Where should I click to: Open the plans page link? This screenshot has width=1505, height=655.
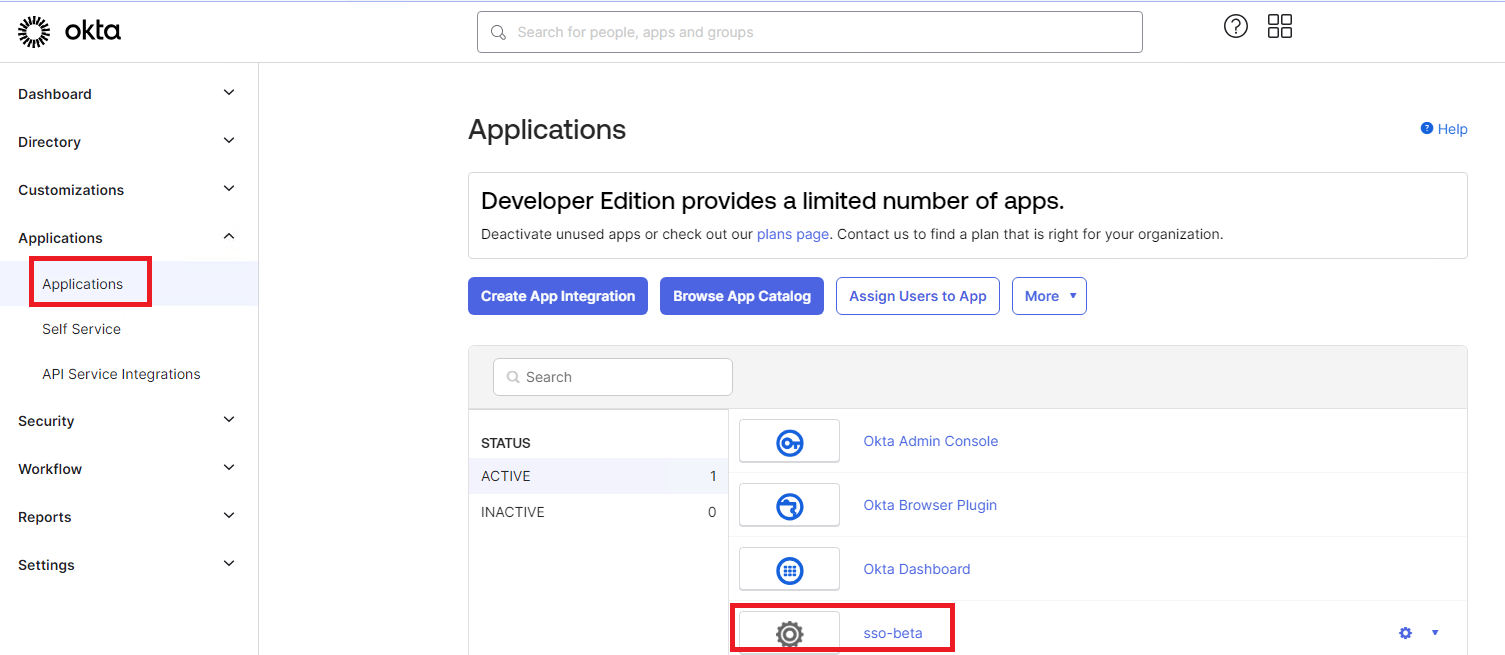pos(792,233)
